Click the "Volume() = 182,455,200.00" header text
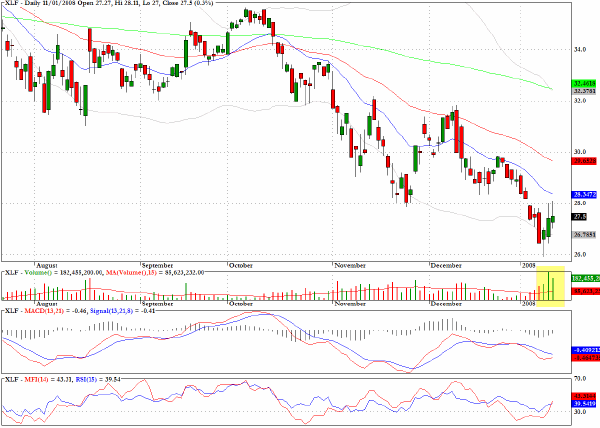This screenshot has height=428, width=600. (64, 273)
